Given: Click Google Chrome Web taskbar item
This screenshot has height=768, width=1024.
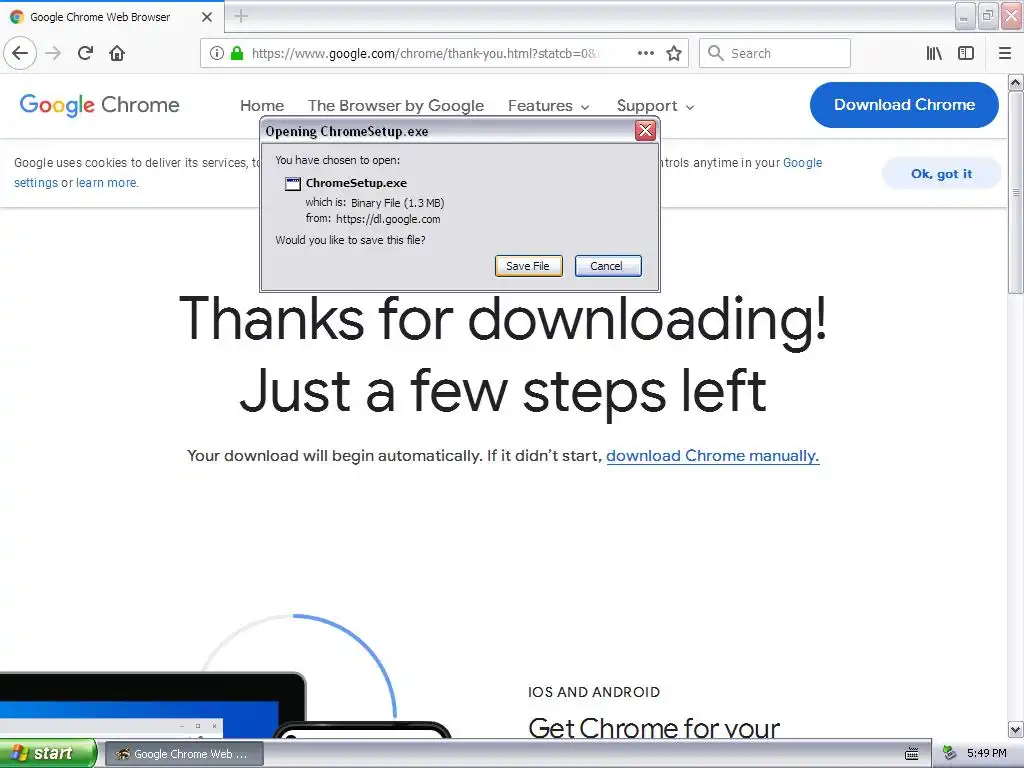Looking at the screenshot, I should (x=184, y=754).
